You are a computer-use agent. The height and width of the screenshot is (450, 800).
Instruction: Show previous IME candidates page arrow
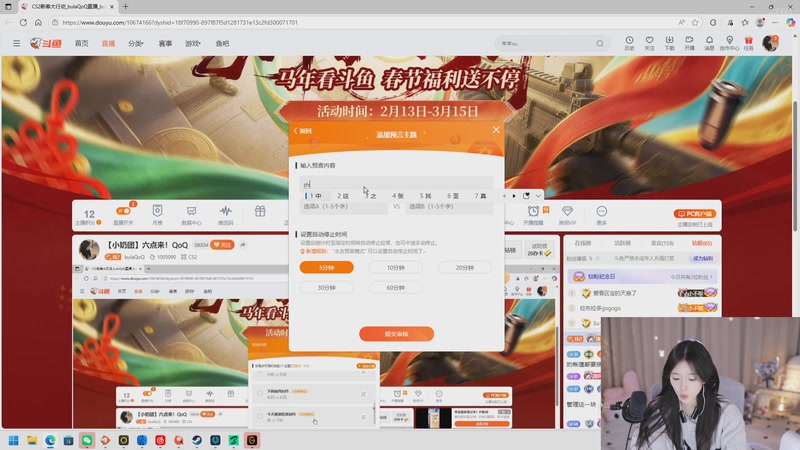point(505,196)
